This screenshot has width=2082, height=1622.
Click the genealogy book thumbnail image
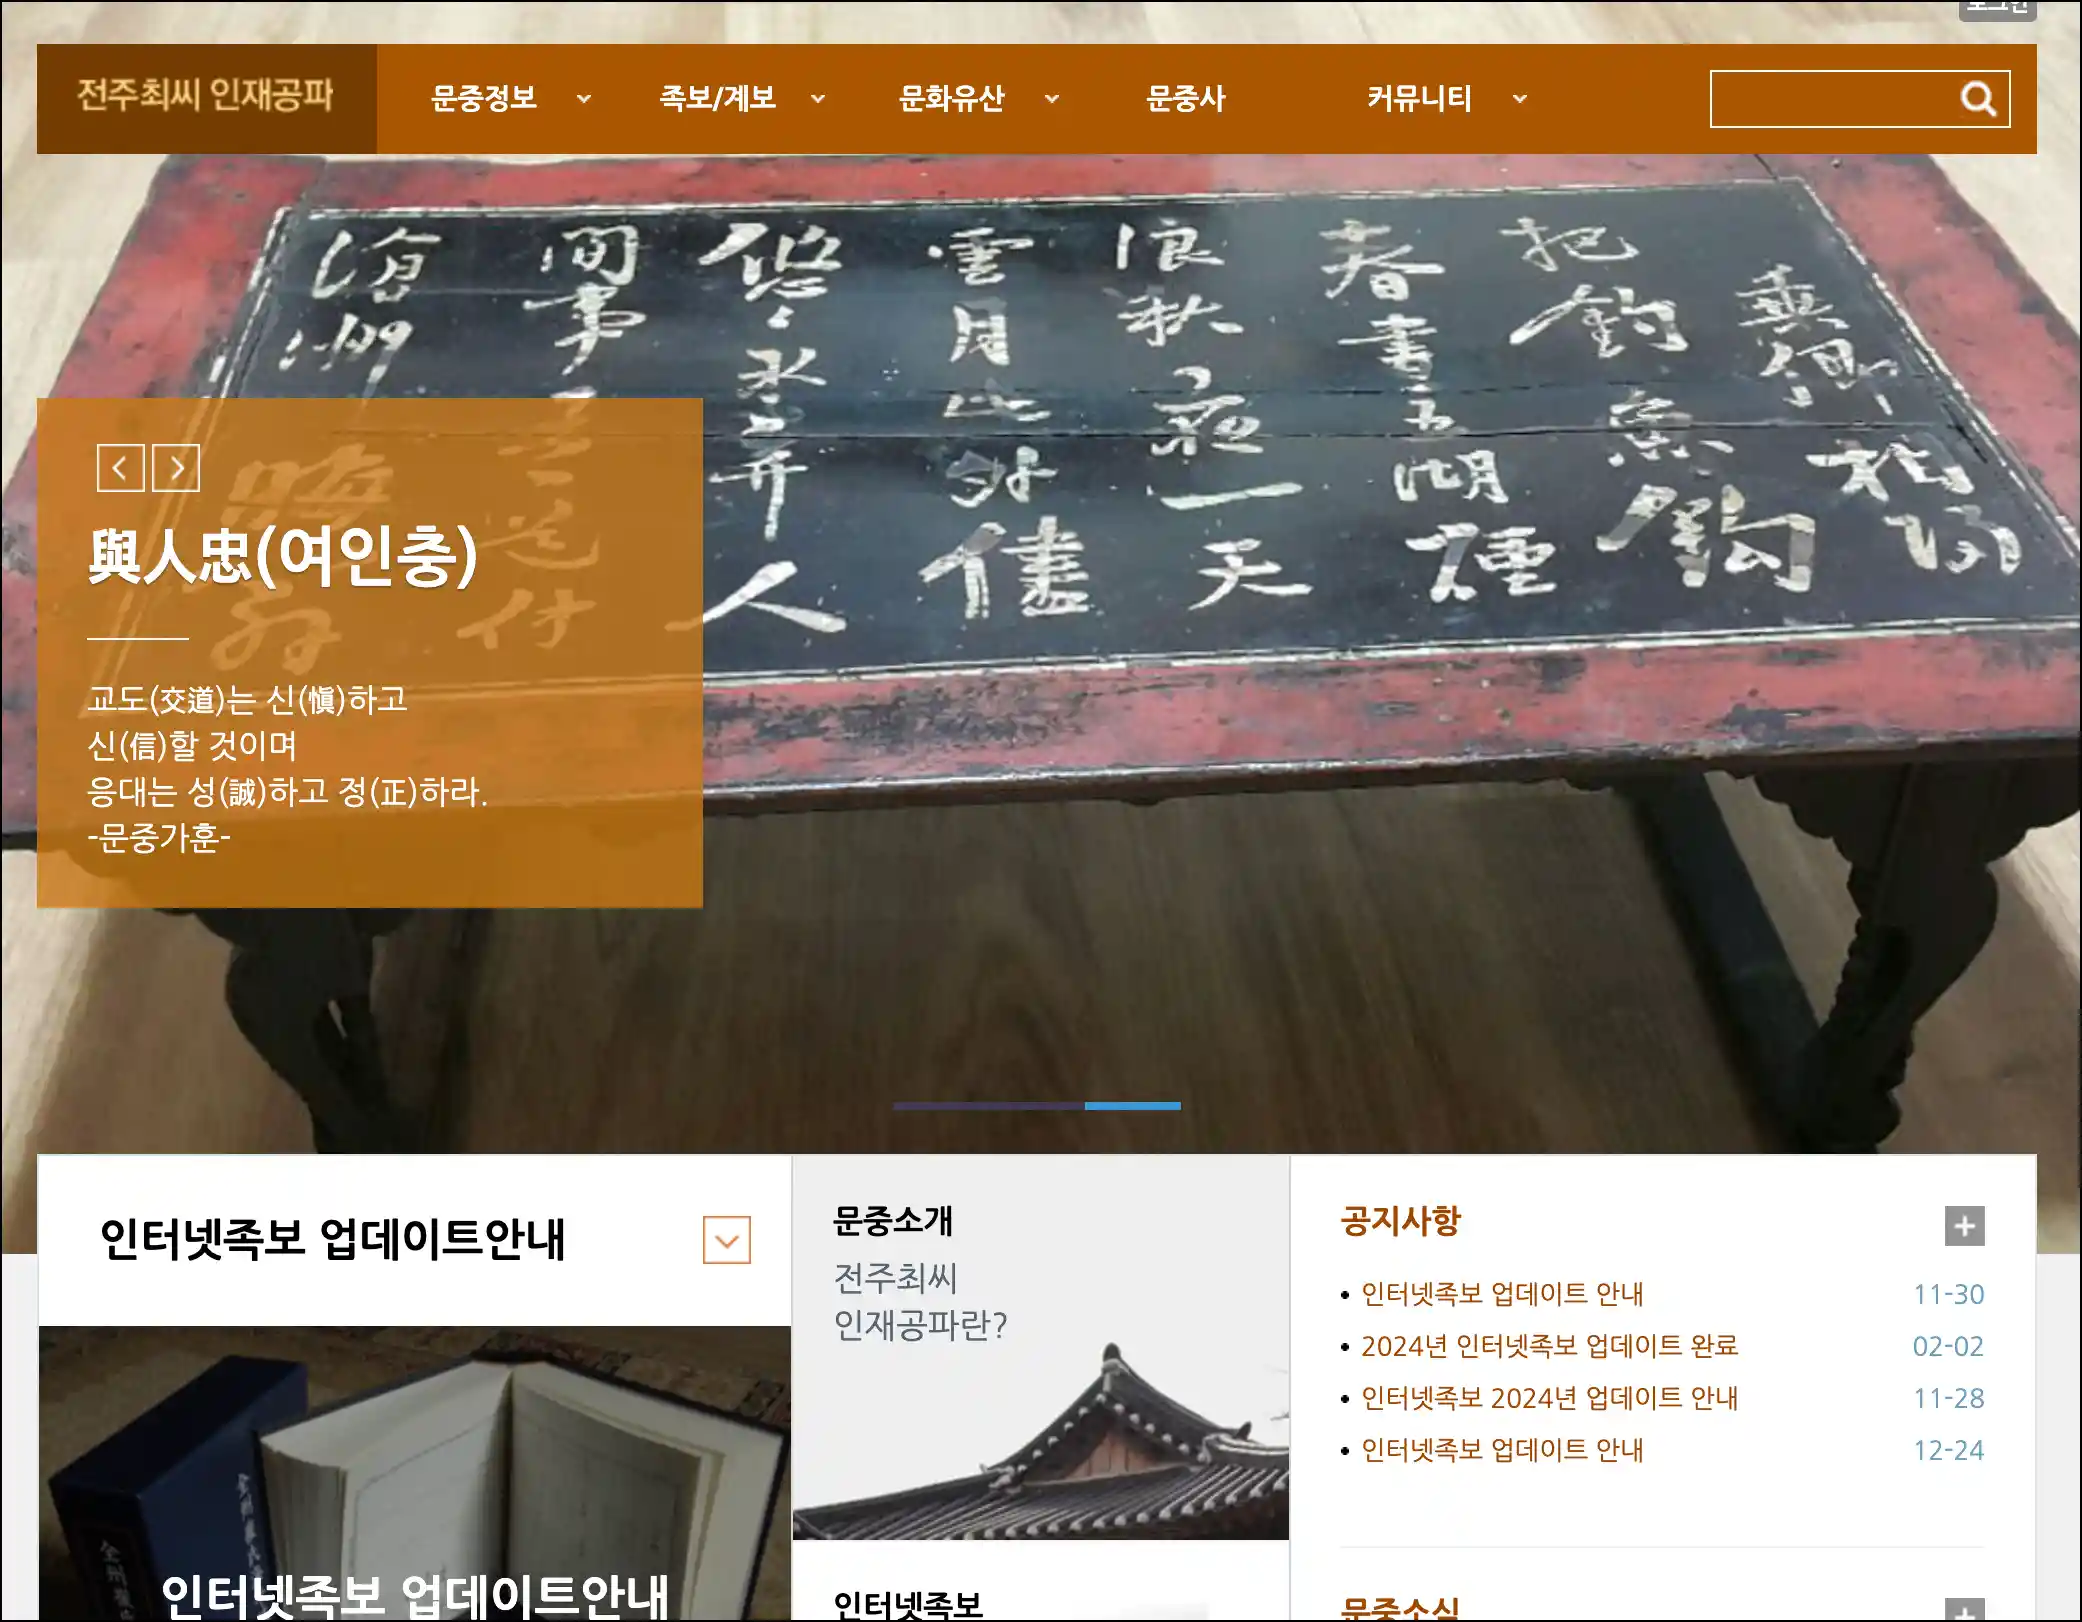coord(414,1474)
